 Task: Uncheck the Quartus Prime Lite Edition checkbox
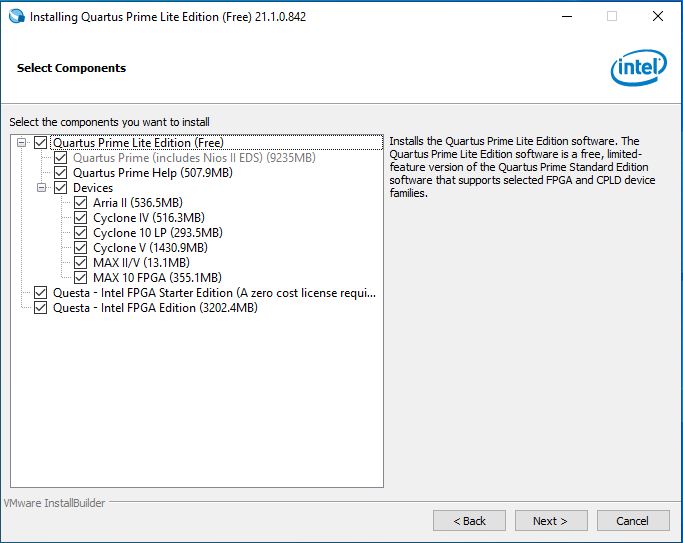40,143
